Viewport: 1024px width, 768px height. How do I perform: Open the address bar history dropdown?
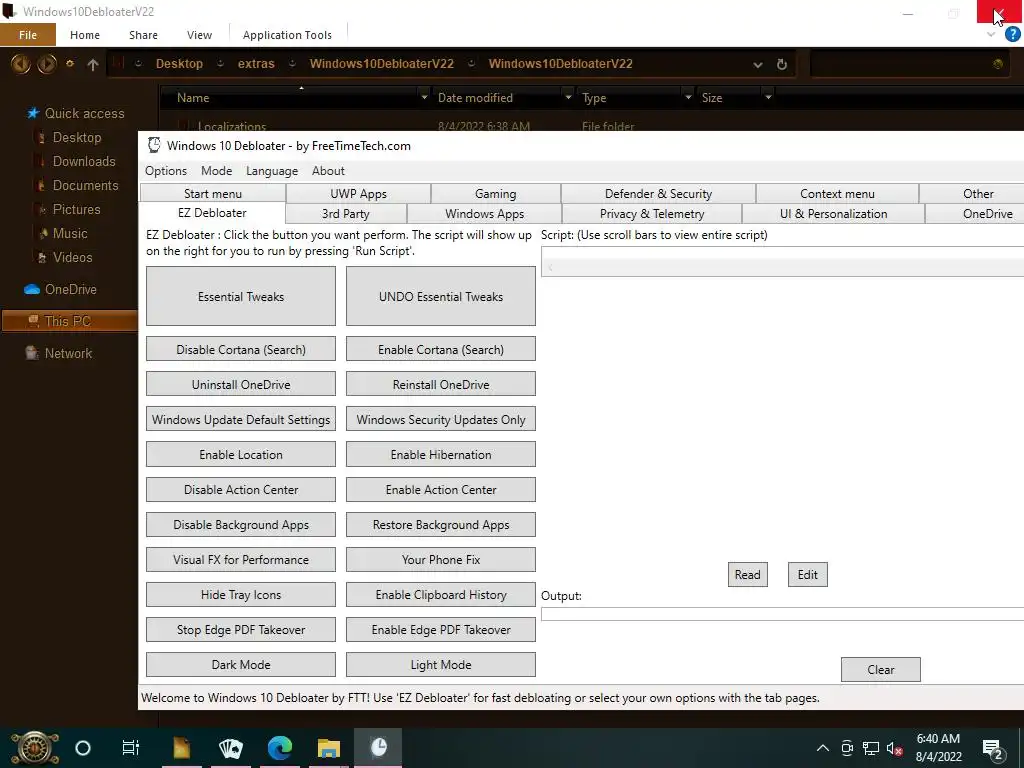pos(758,65)
